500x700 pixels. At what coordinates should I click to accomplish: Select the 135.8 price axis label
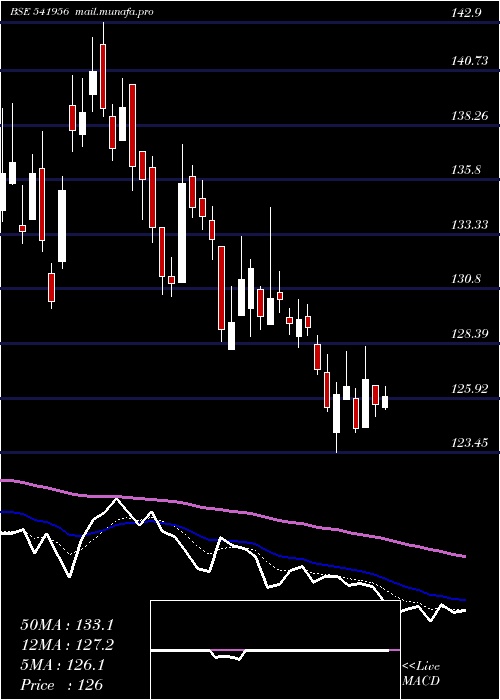466,170
